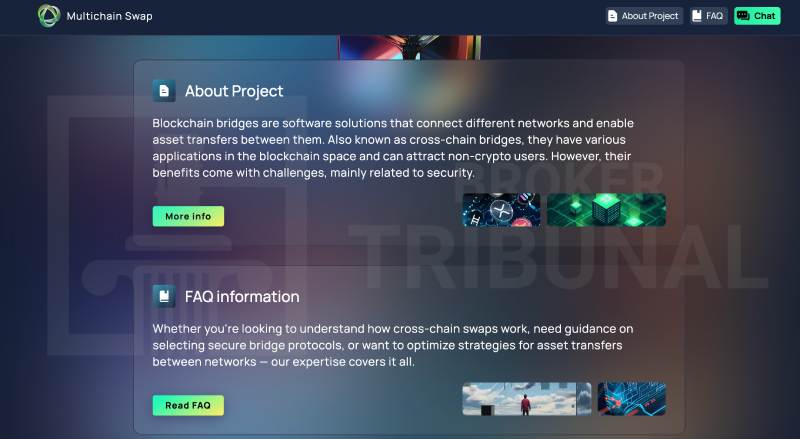Click the colorful banner image below the header
This screenshot has height=439, width=800.
410,47
